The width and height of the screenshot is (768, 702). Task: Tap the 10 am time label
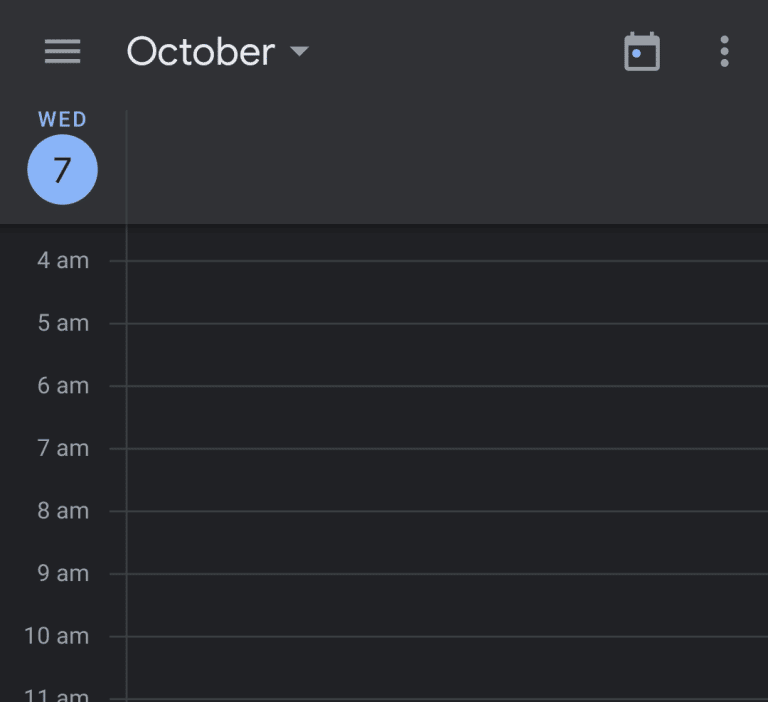click(x=57, y=636)
